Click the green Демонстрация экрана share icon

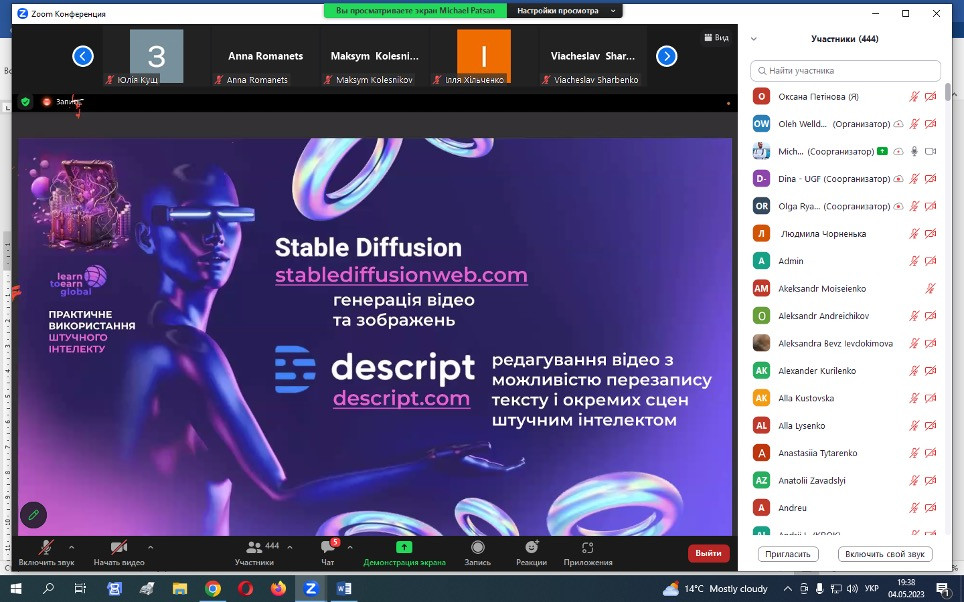coord(404,547)
